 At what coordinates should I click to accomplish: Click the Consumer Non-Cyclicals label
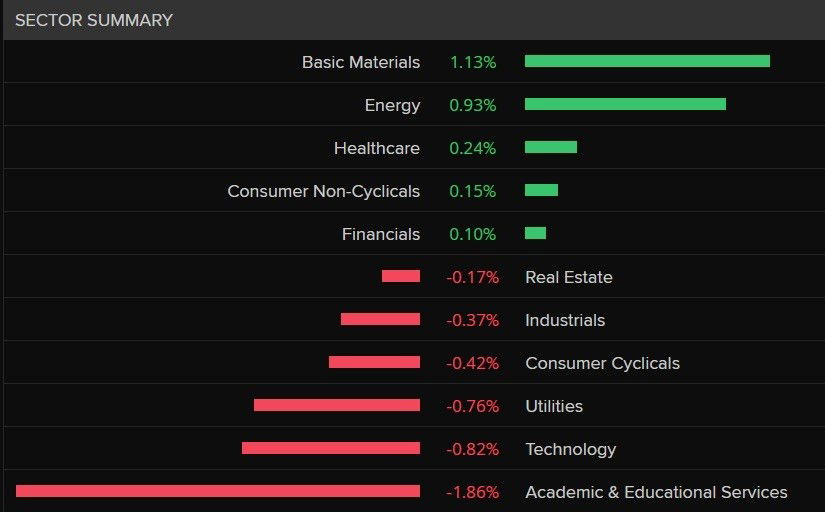click(323, 191)
